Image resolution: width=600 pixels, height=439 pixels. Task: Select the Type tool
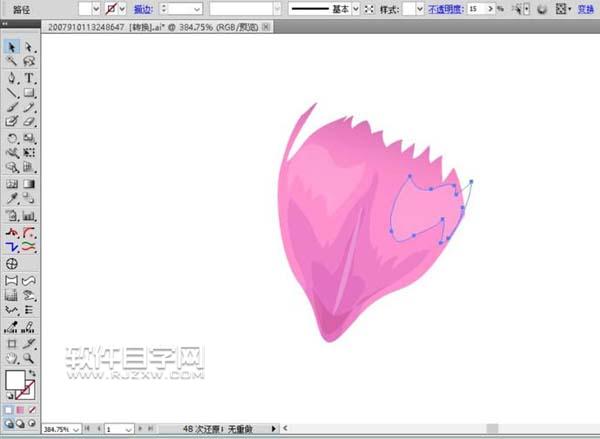click(x=28, y=77)
